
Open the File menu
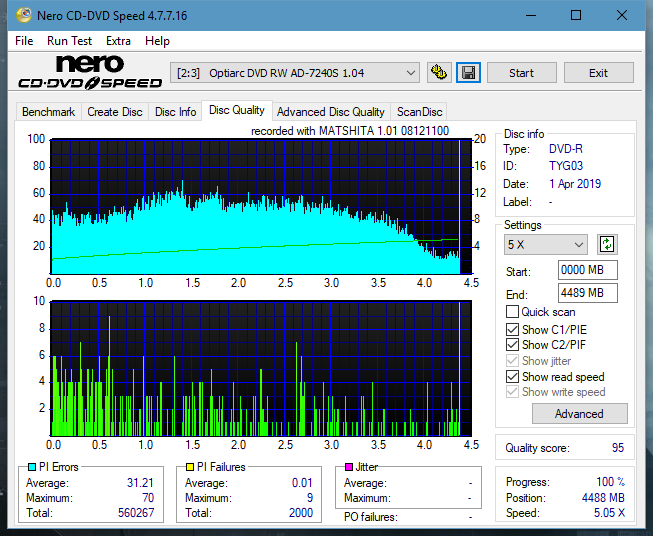tap(24, 41)
